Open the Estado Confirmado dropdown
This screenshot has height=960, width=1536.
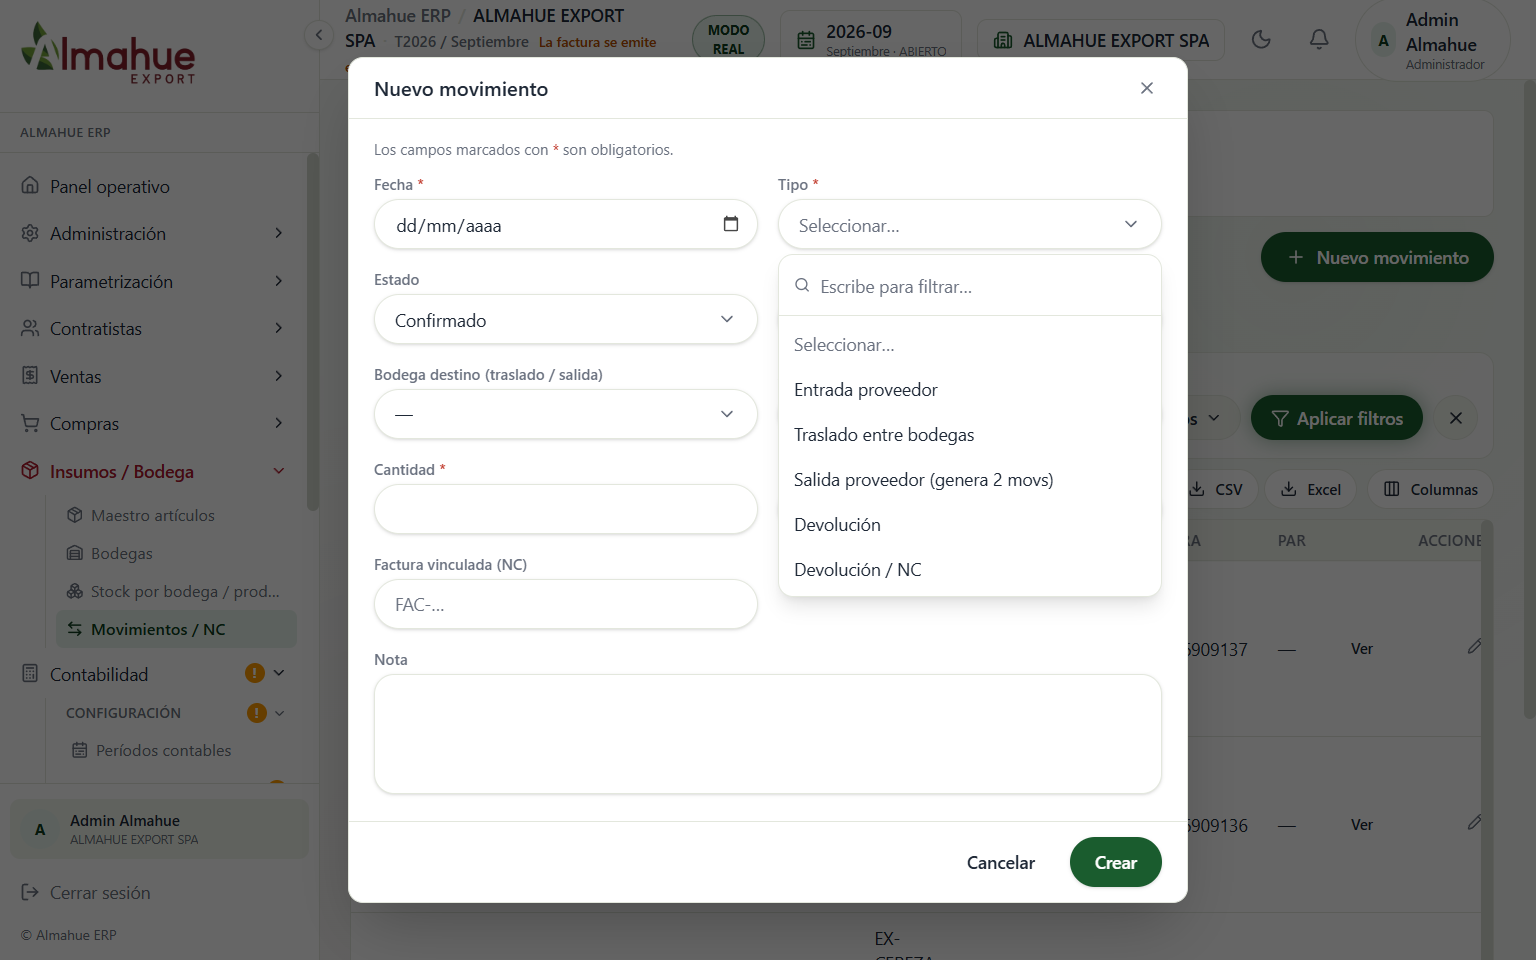[x=565, y=320]
